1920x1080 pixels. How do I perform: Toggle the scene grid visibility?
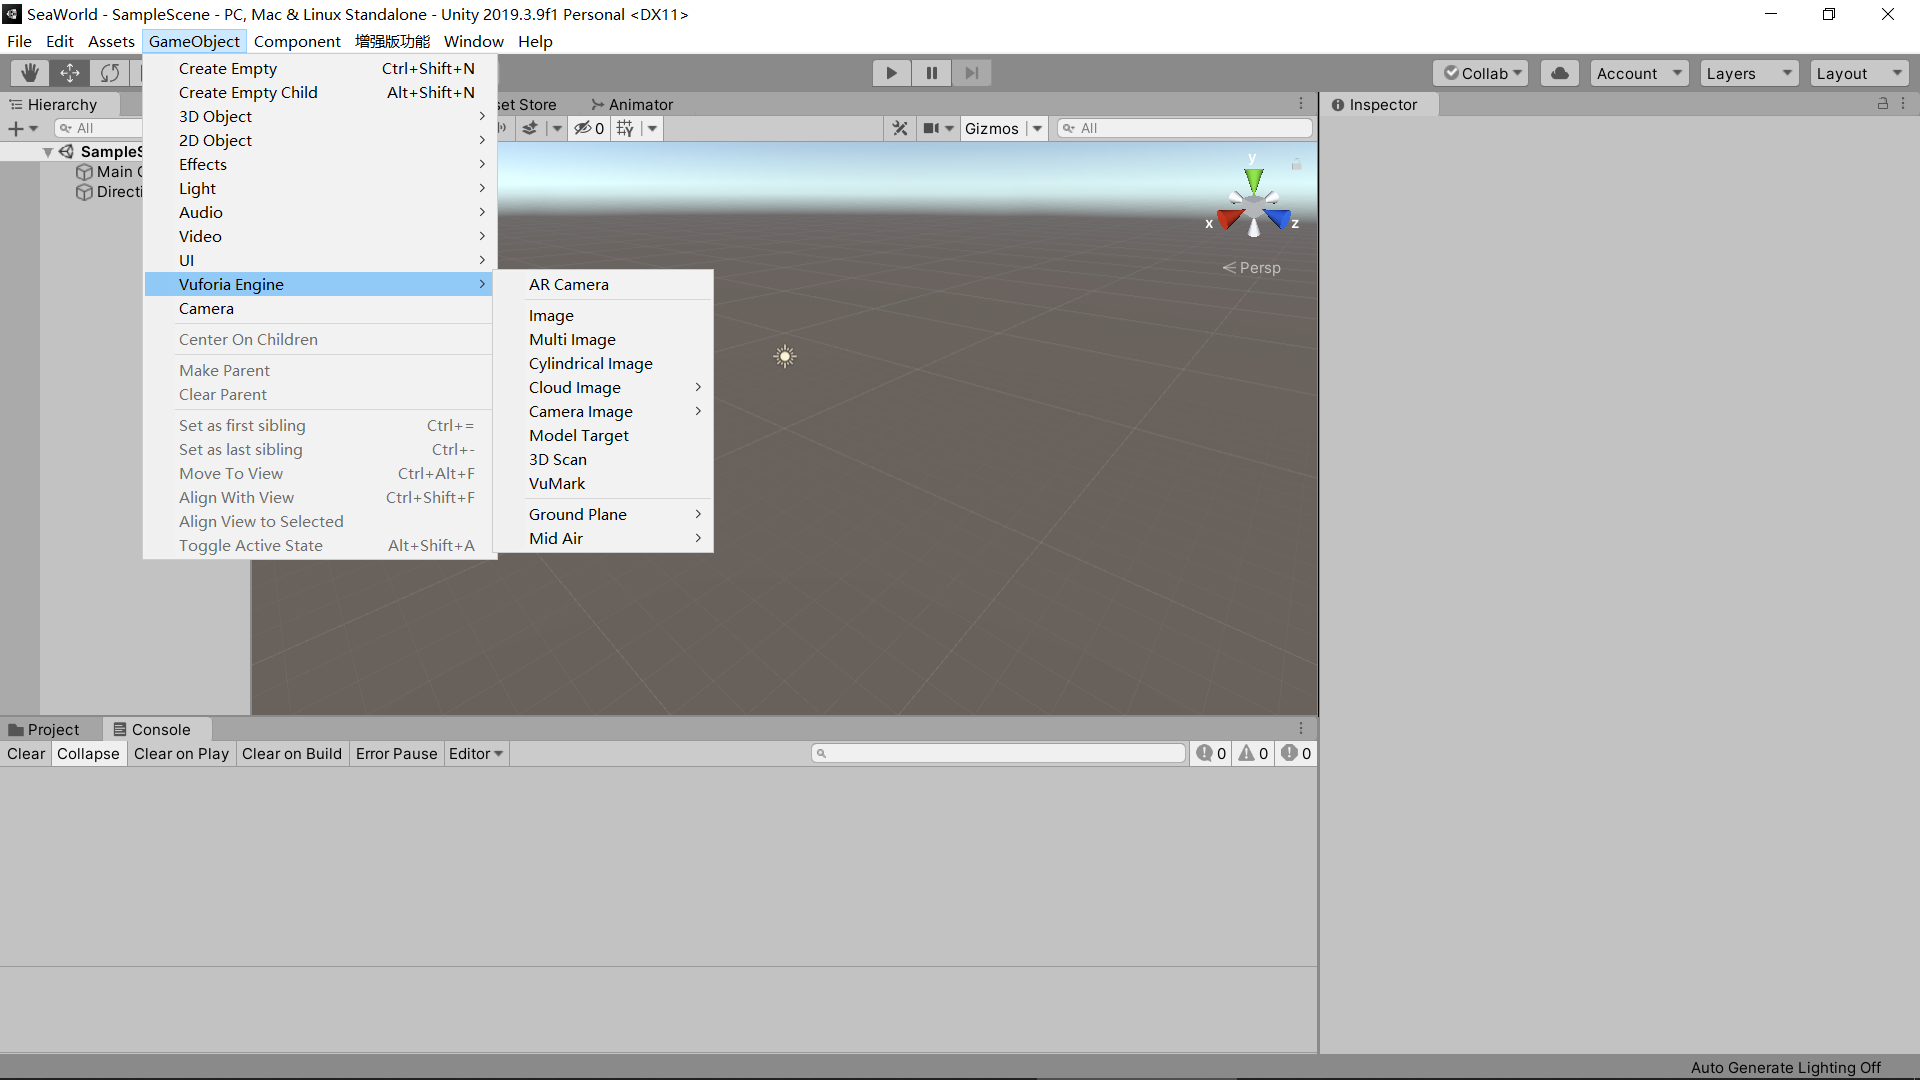point(623,128)
